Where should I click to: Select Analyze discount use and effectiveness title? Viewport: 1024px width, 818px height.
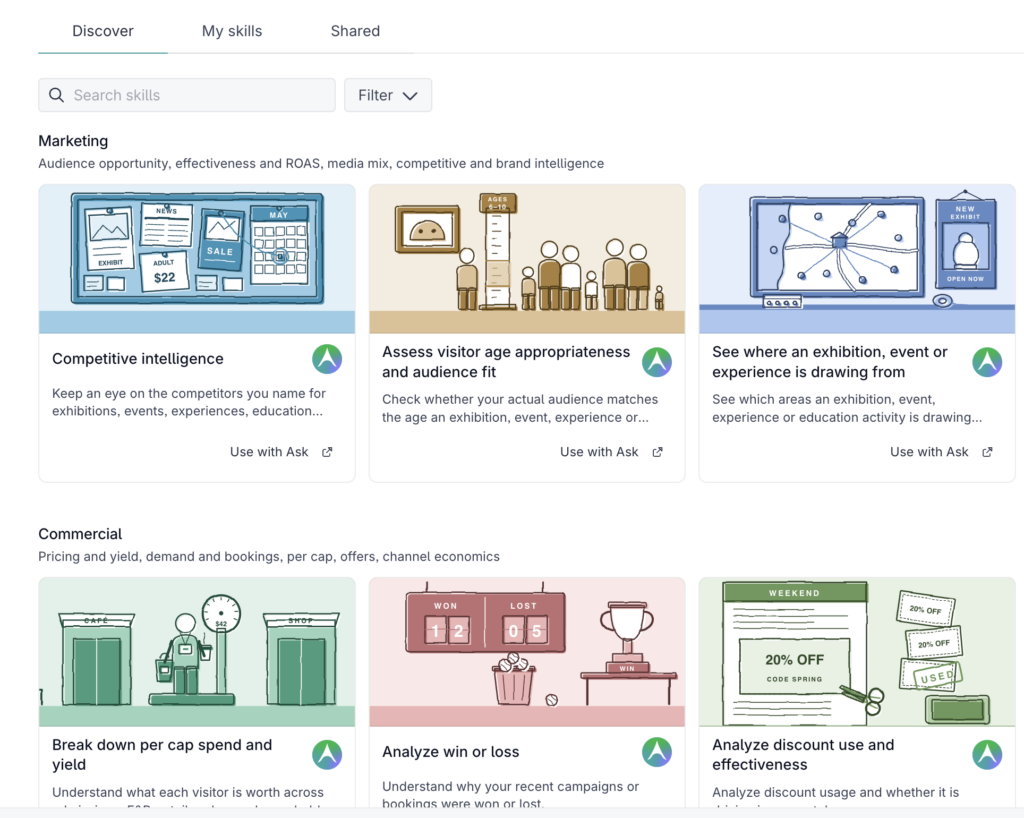click(803, 755)
